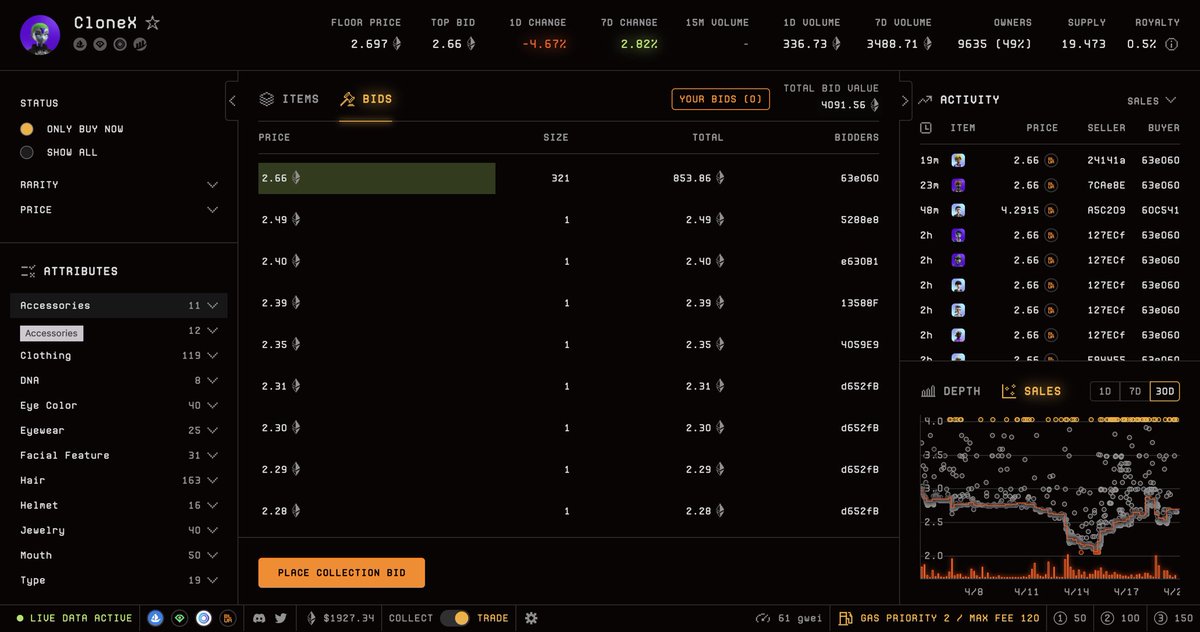The image size is (1200, 632).
Task: Toggle LooksRare marketplace in status bar
Action: 180,618
